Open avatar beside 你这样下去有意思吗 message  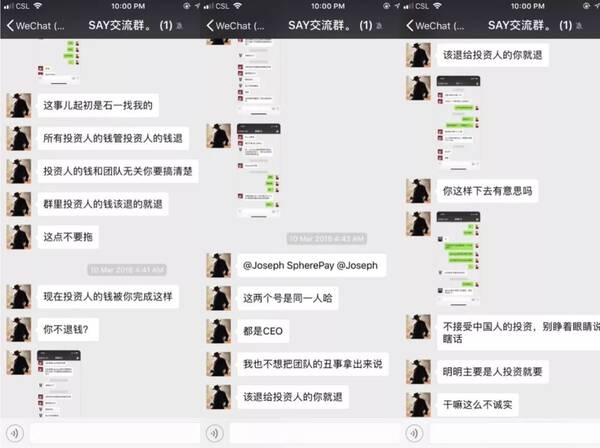tap(418, 191)
